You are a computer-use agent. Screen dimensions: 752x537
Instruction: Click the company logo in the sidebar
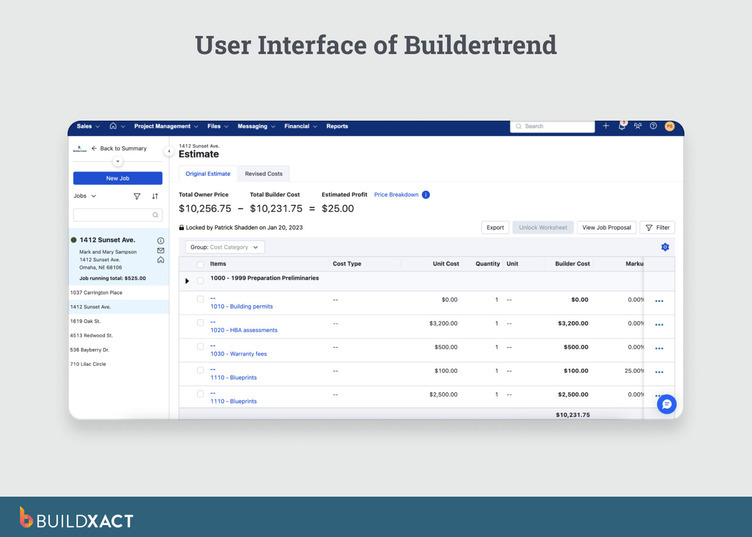80,149
